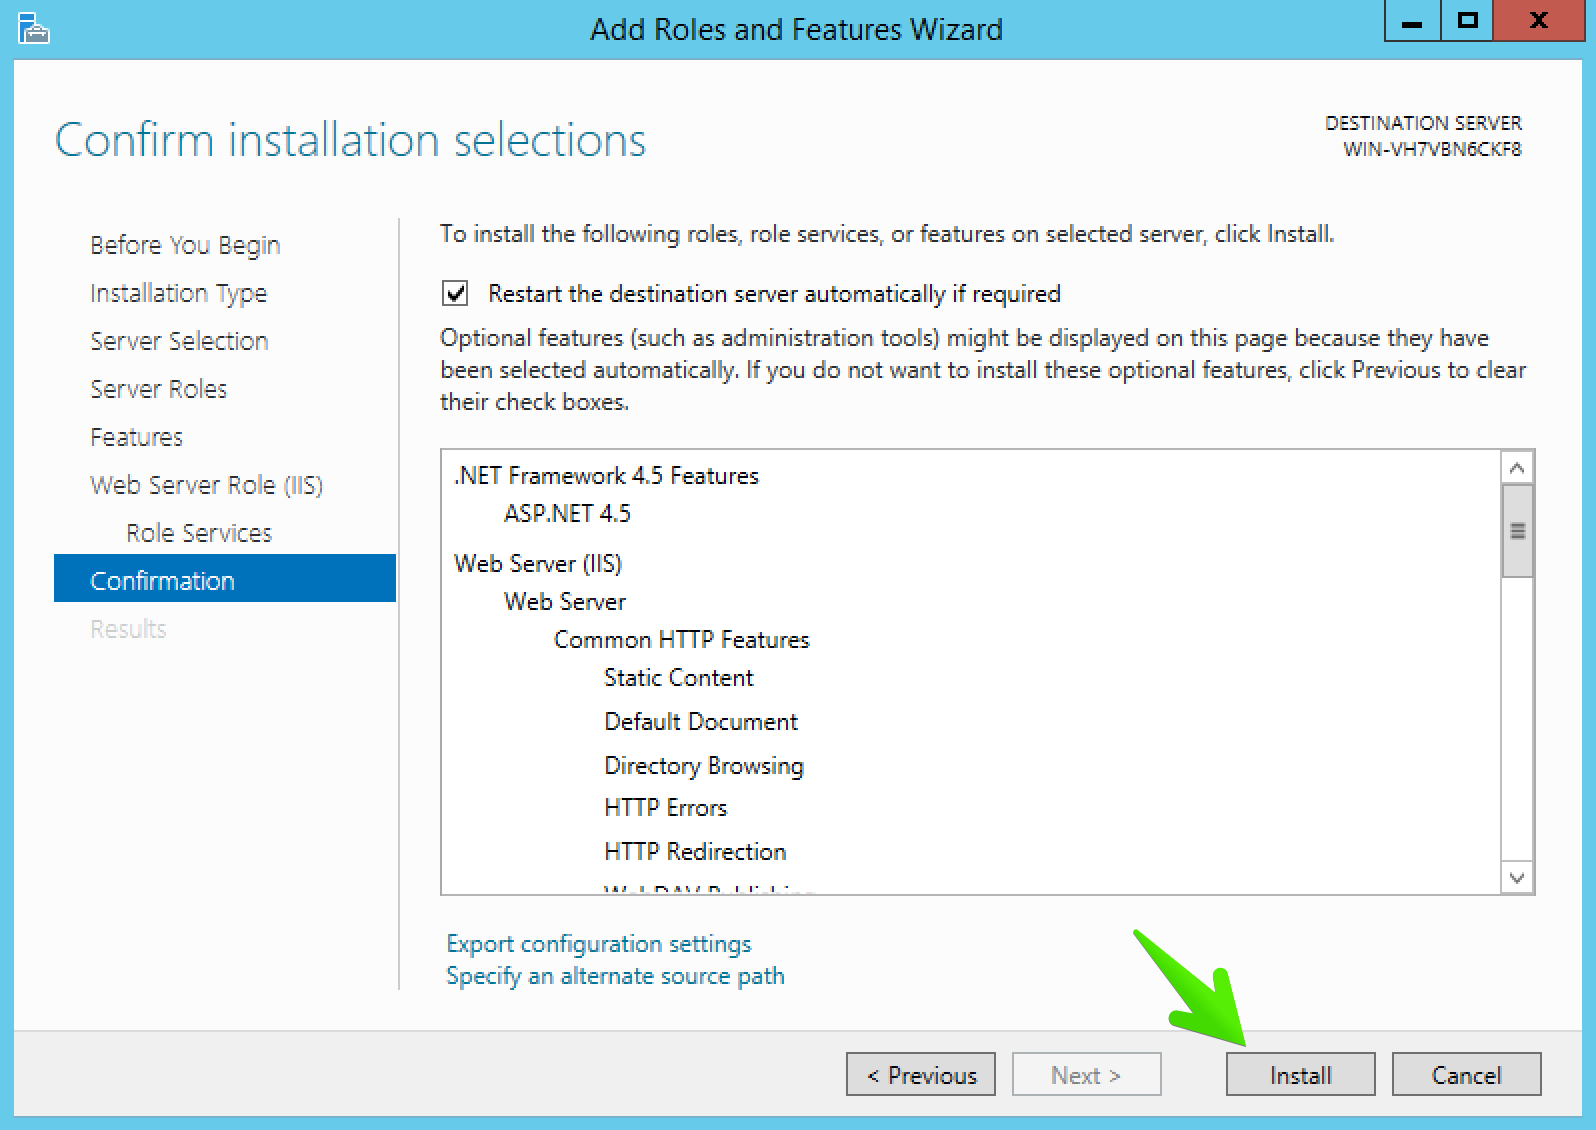Go to Before You Begin step
The image size is (1596, 1130).
point(185,245)
